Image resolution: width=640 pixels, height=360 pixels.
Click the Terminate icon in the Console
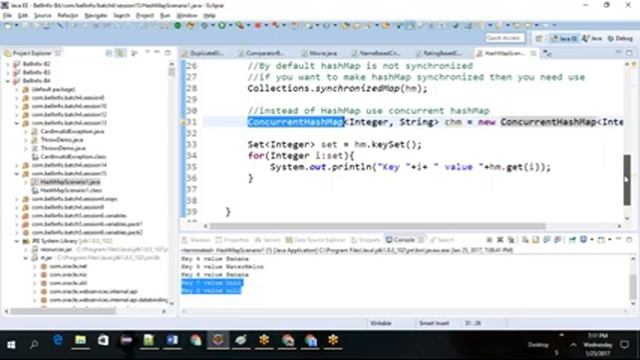pyautogui.click(x=489, y=240)
